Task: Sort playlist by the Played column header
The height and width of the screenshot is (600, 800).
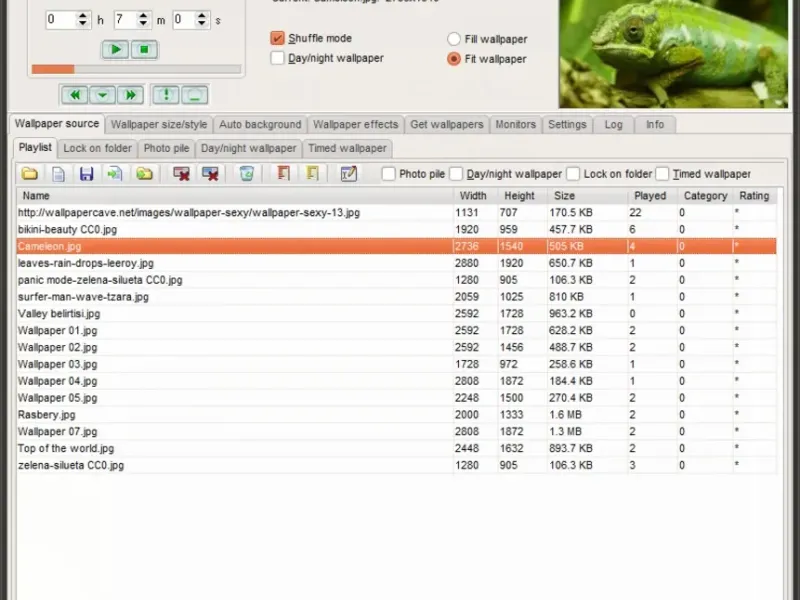Action: point(652,196)
